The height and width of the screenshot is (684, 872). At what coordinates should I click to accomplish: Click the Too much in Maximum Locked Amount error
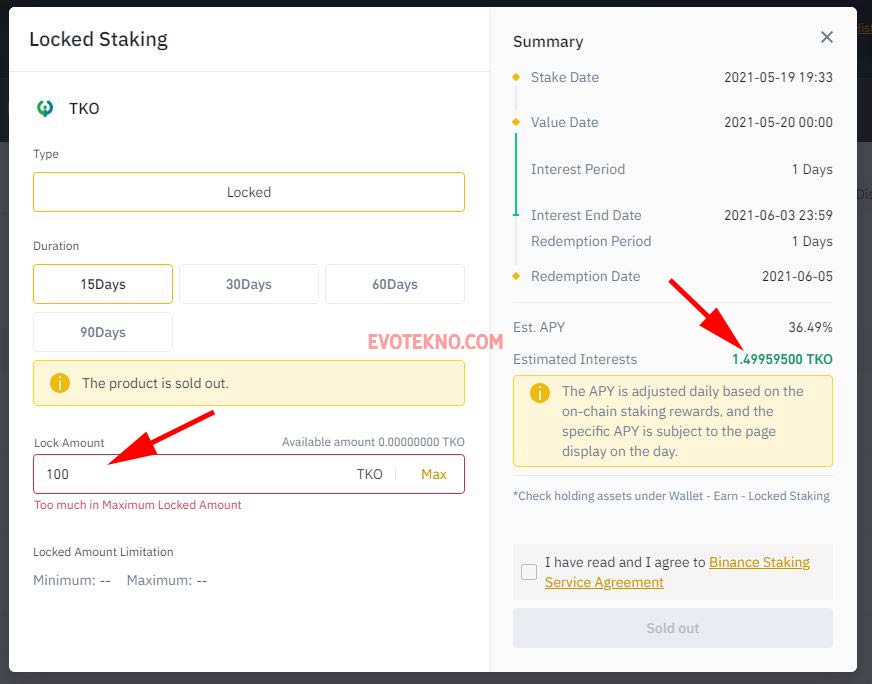coord(138,505)
